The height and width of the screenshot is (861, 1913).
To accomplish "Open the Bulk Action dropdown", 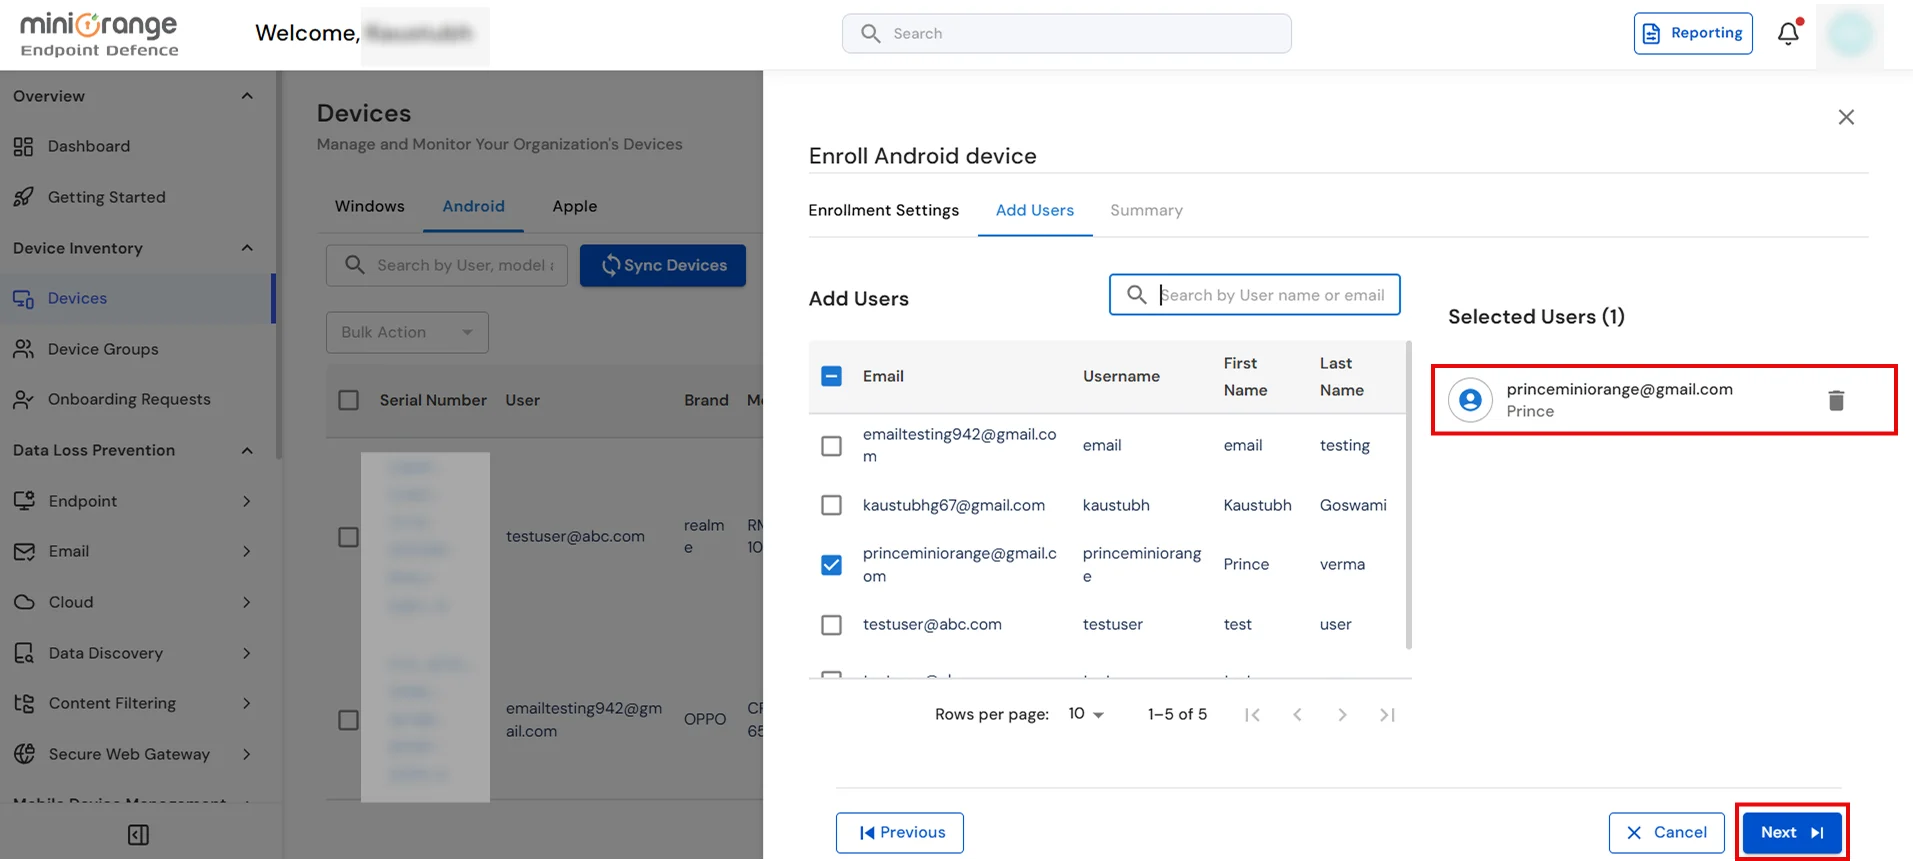I will tap(407, 332).
